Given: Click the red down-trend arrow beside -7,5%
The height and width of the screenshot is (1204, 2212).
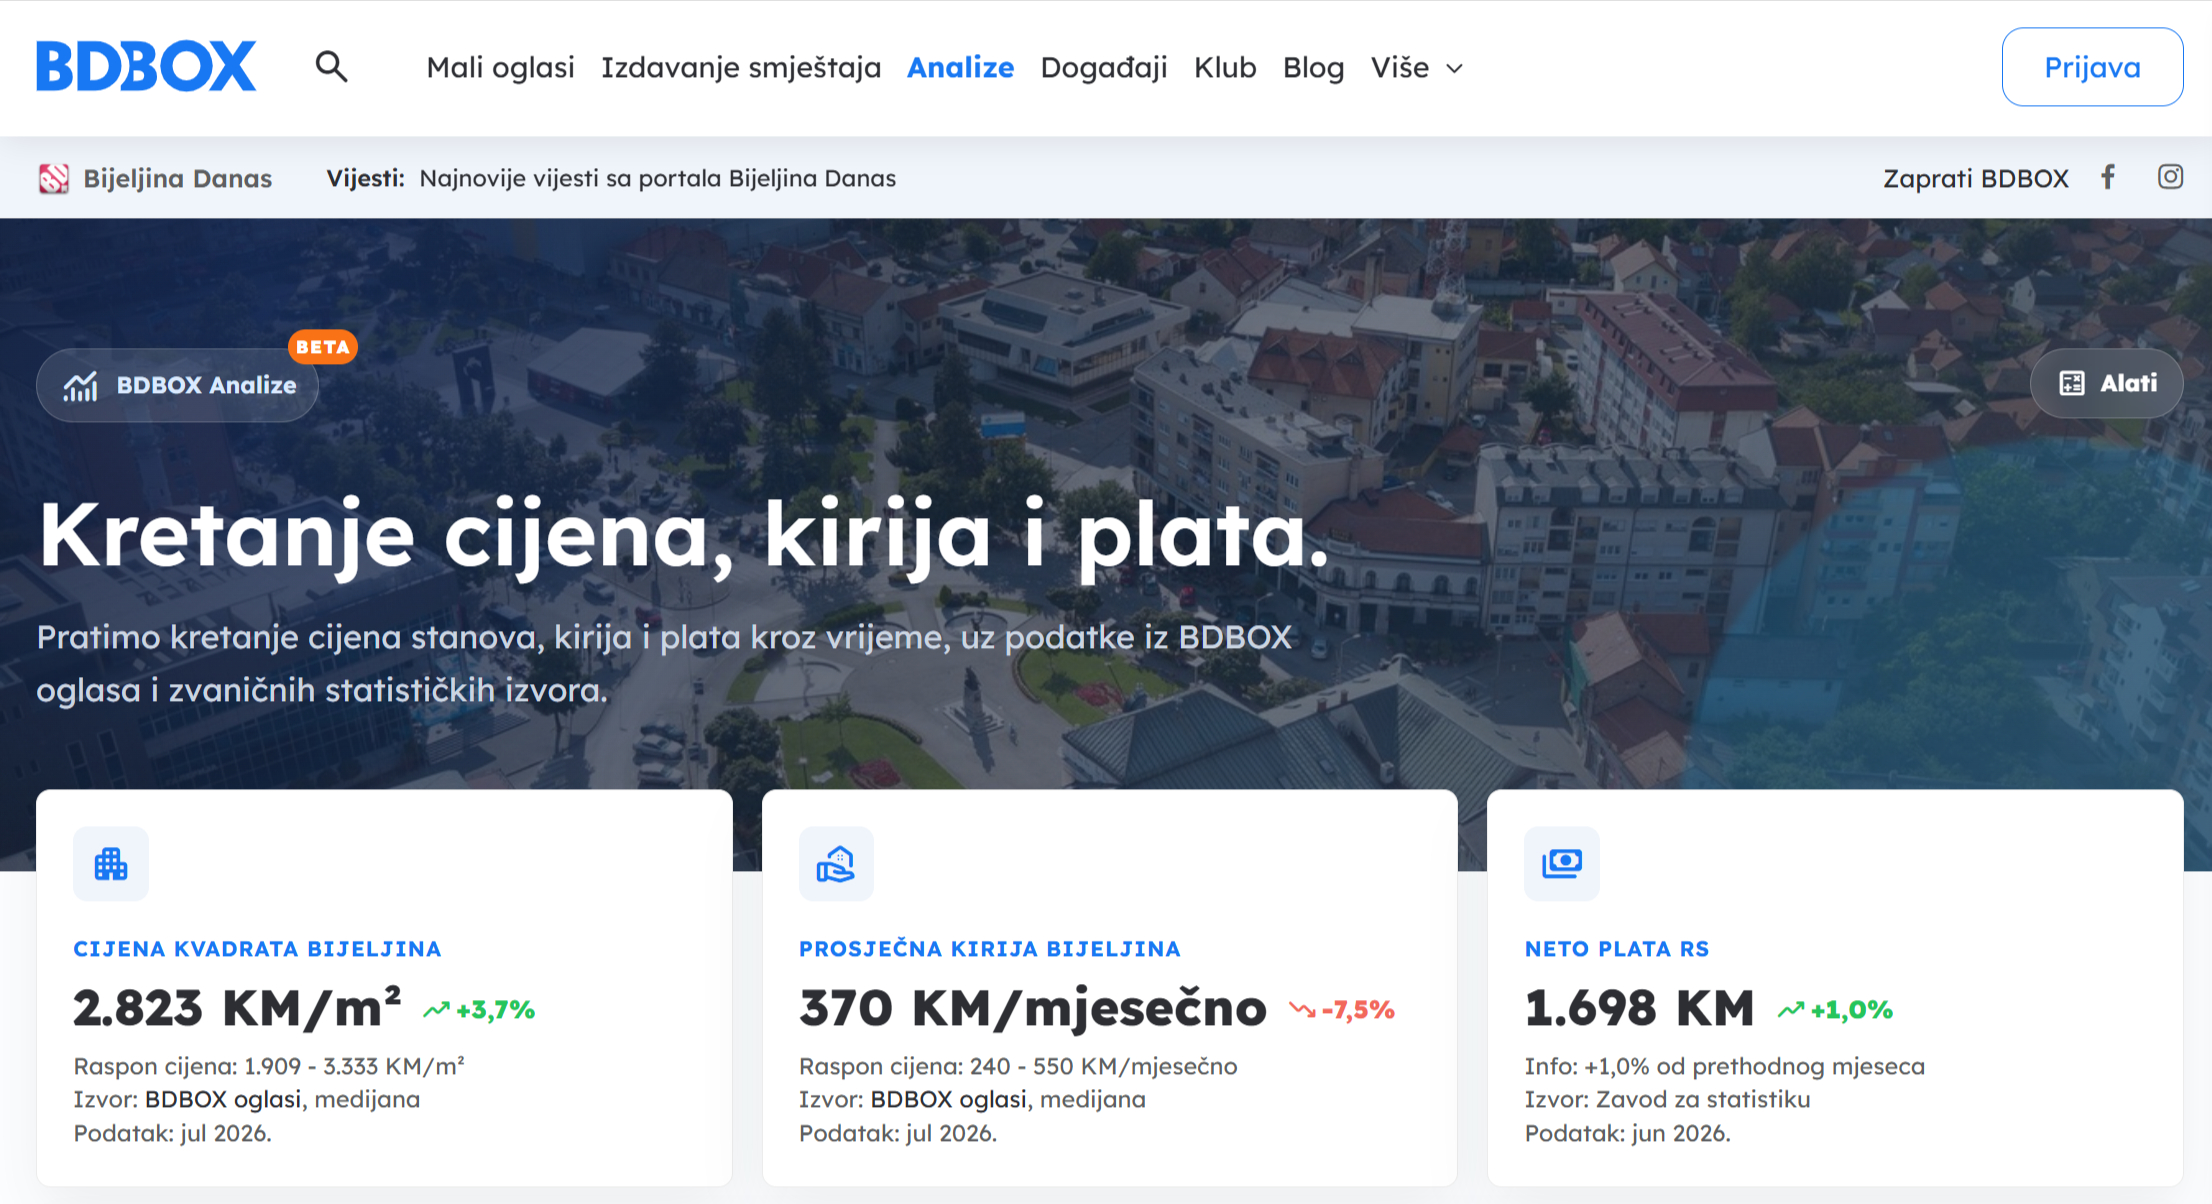Looking at the screenshot, I should [1302, 1010].
